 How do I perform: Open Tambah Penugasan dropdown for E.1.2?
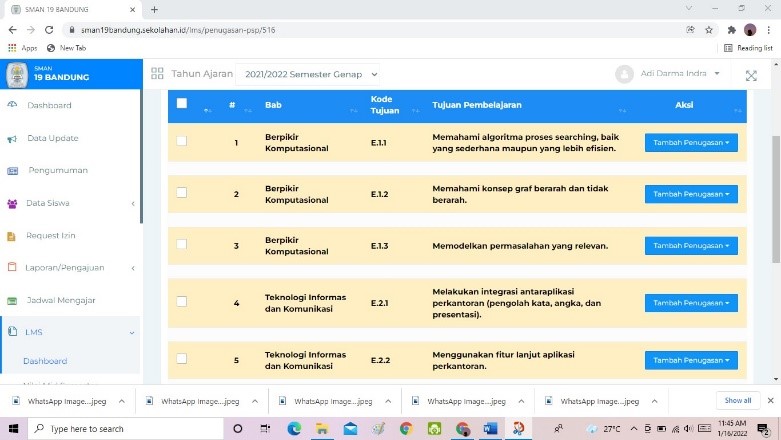coord(691,194)
